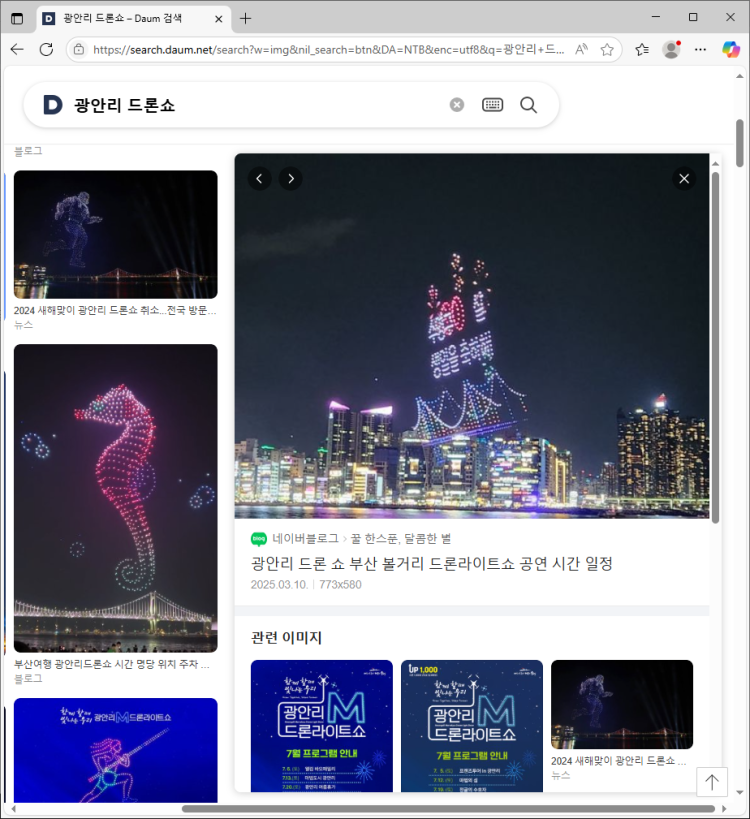Click 2025.03.10. date text

pos(279,584)
